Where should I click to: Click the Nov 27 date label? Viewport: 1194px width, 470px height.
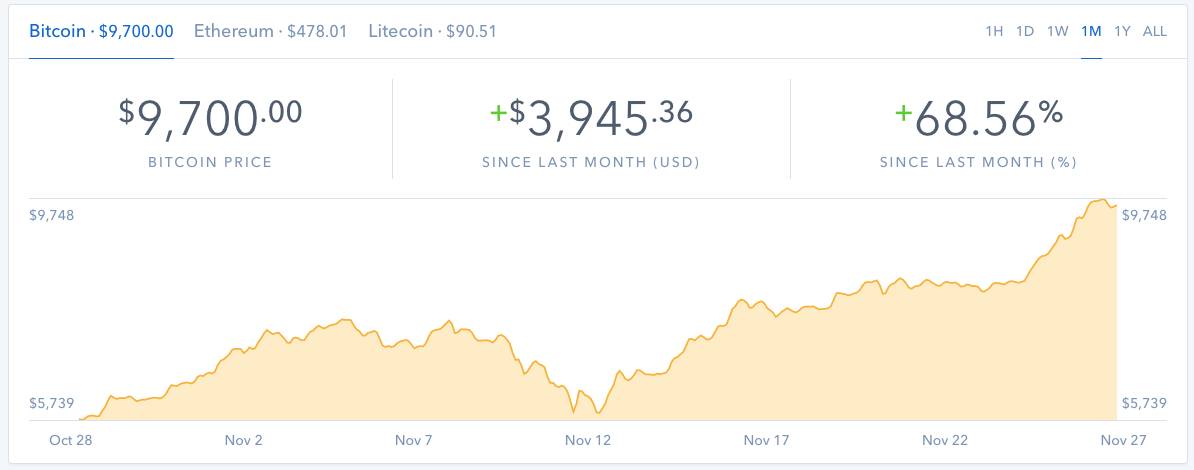click(x=1124, y=440)
